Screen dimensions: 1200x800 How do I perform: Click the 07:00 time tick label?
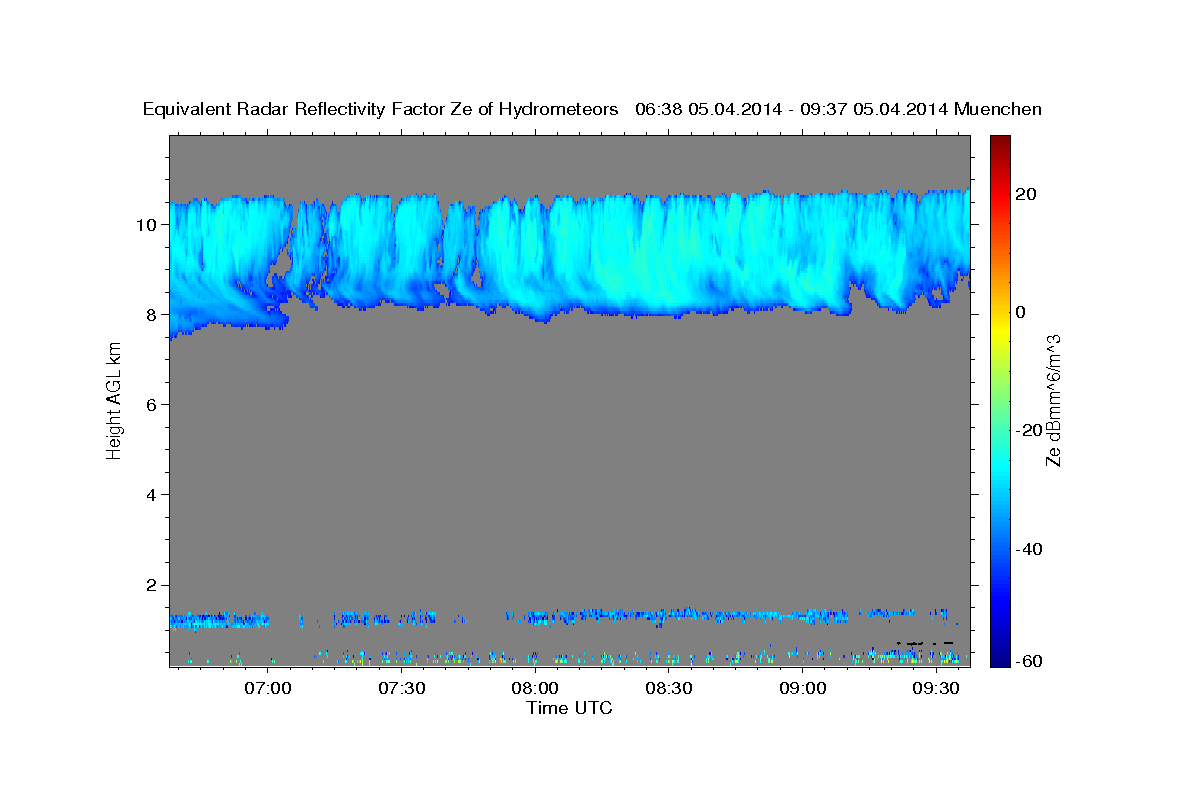269,689
